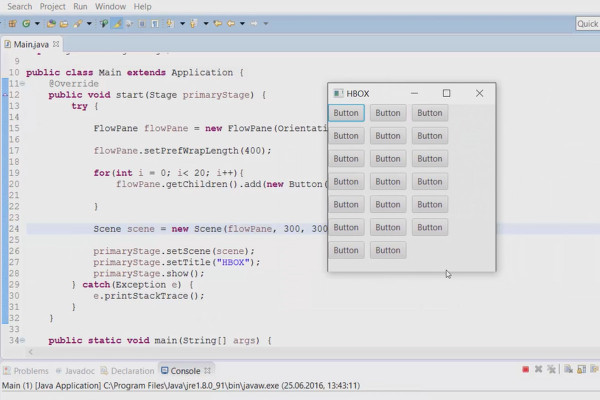The height and width of the screenshot is (400, 600).
Task: Click the 'primaryStage.setTitle("HBOX");' code line
Action: tap(177, 262)
